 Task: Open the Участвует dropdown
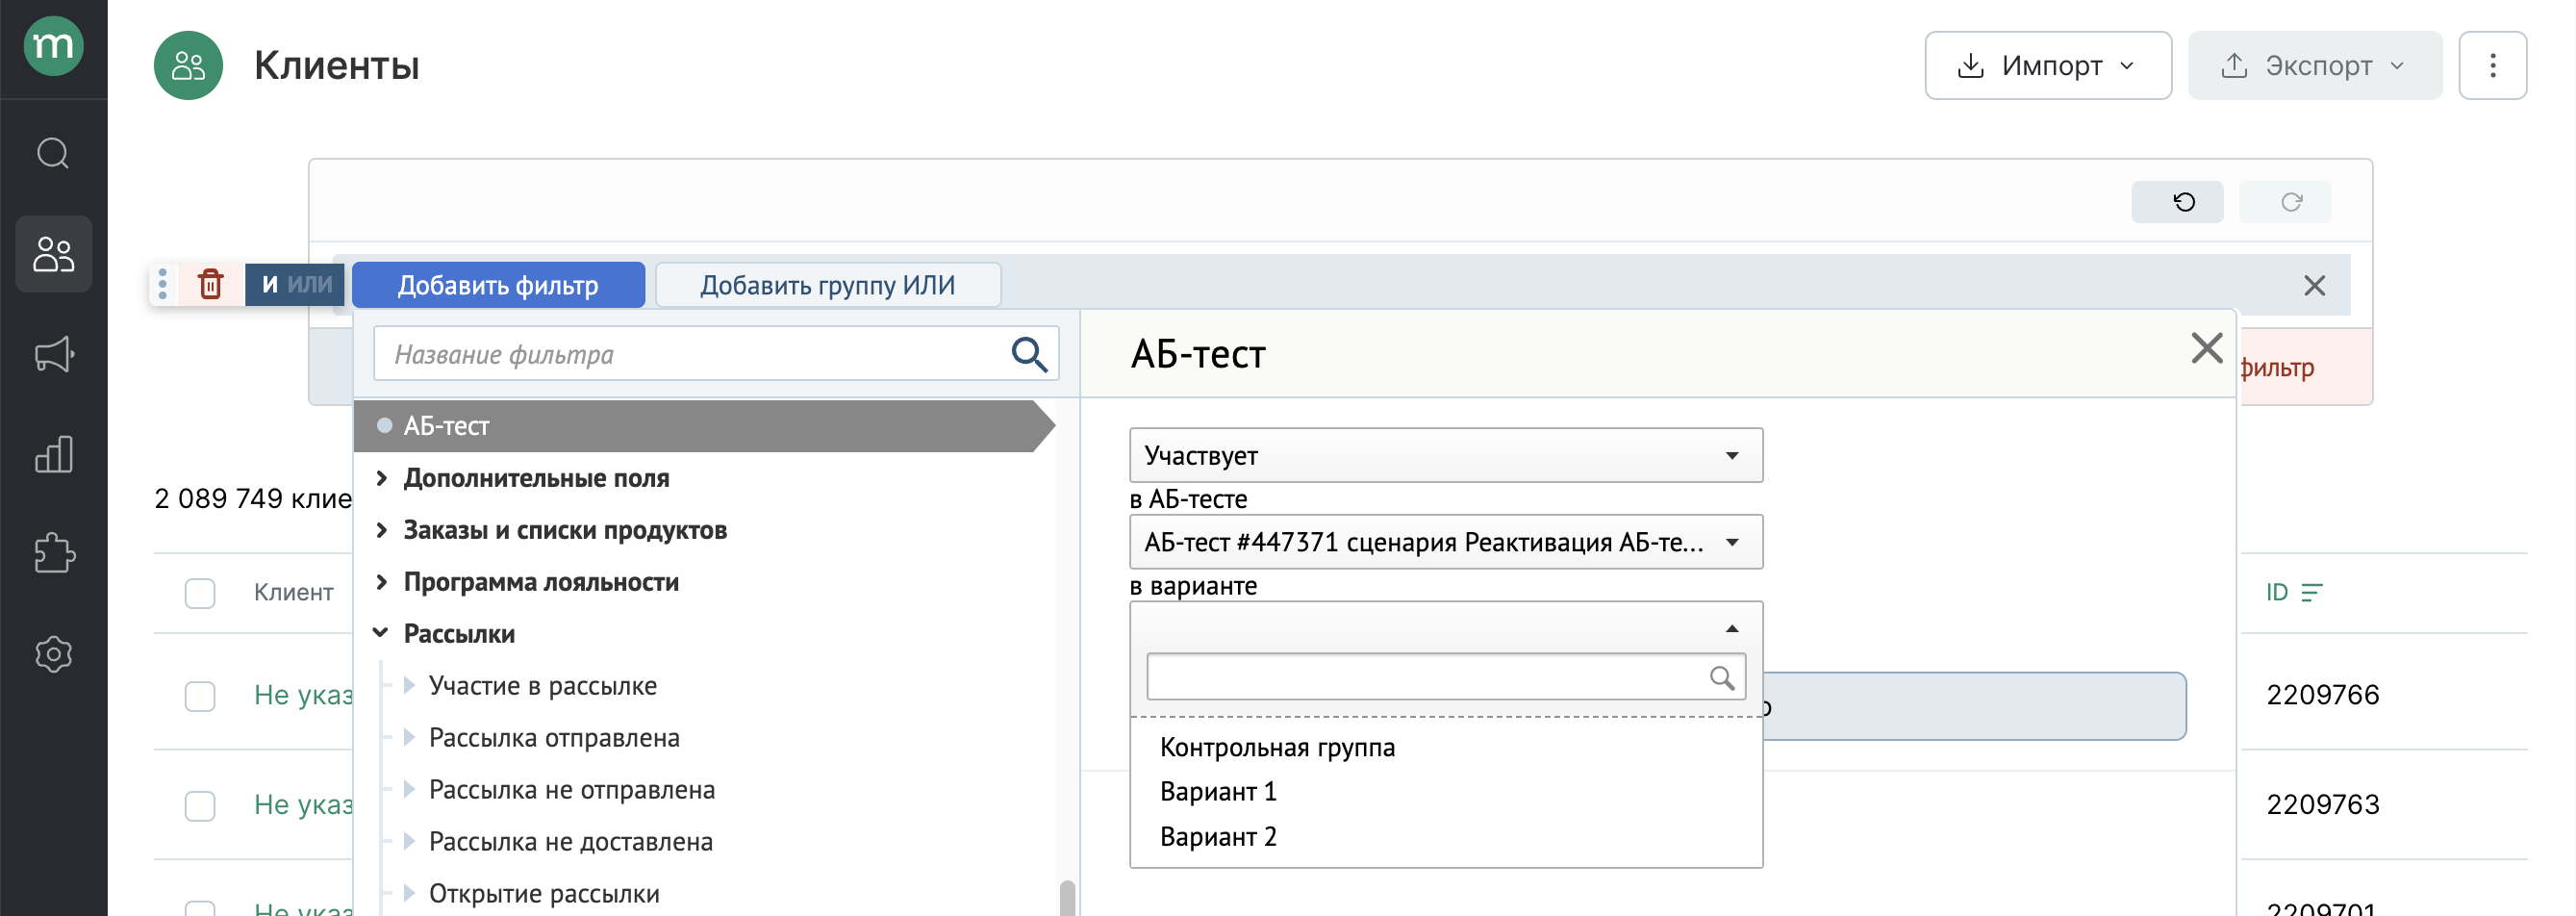coord(1445,456)
